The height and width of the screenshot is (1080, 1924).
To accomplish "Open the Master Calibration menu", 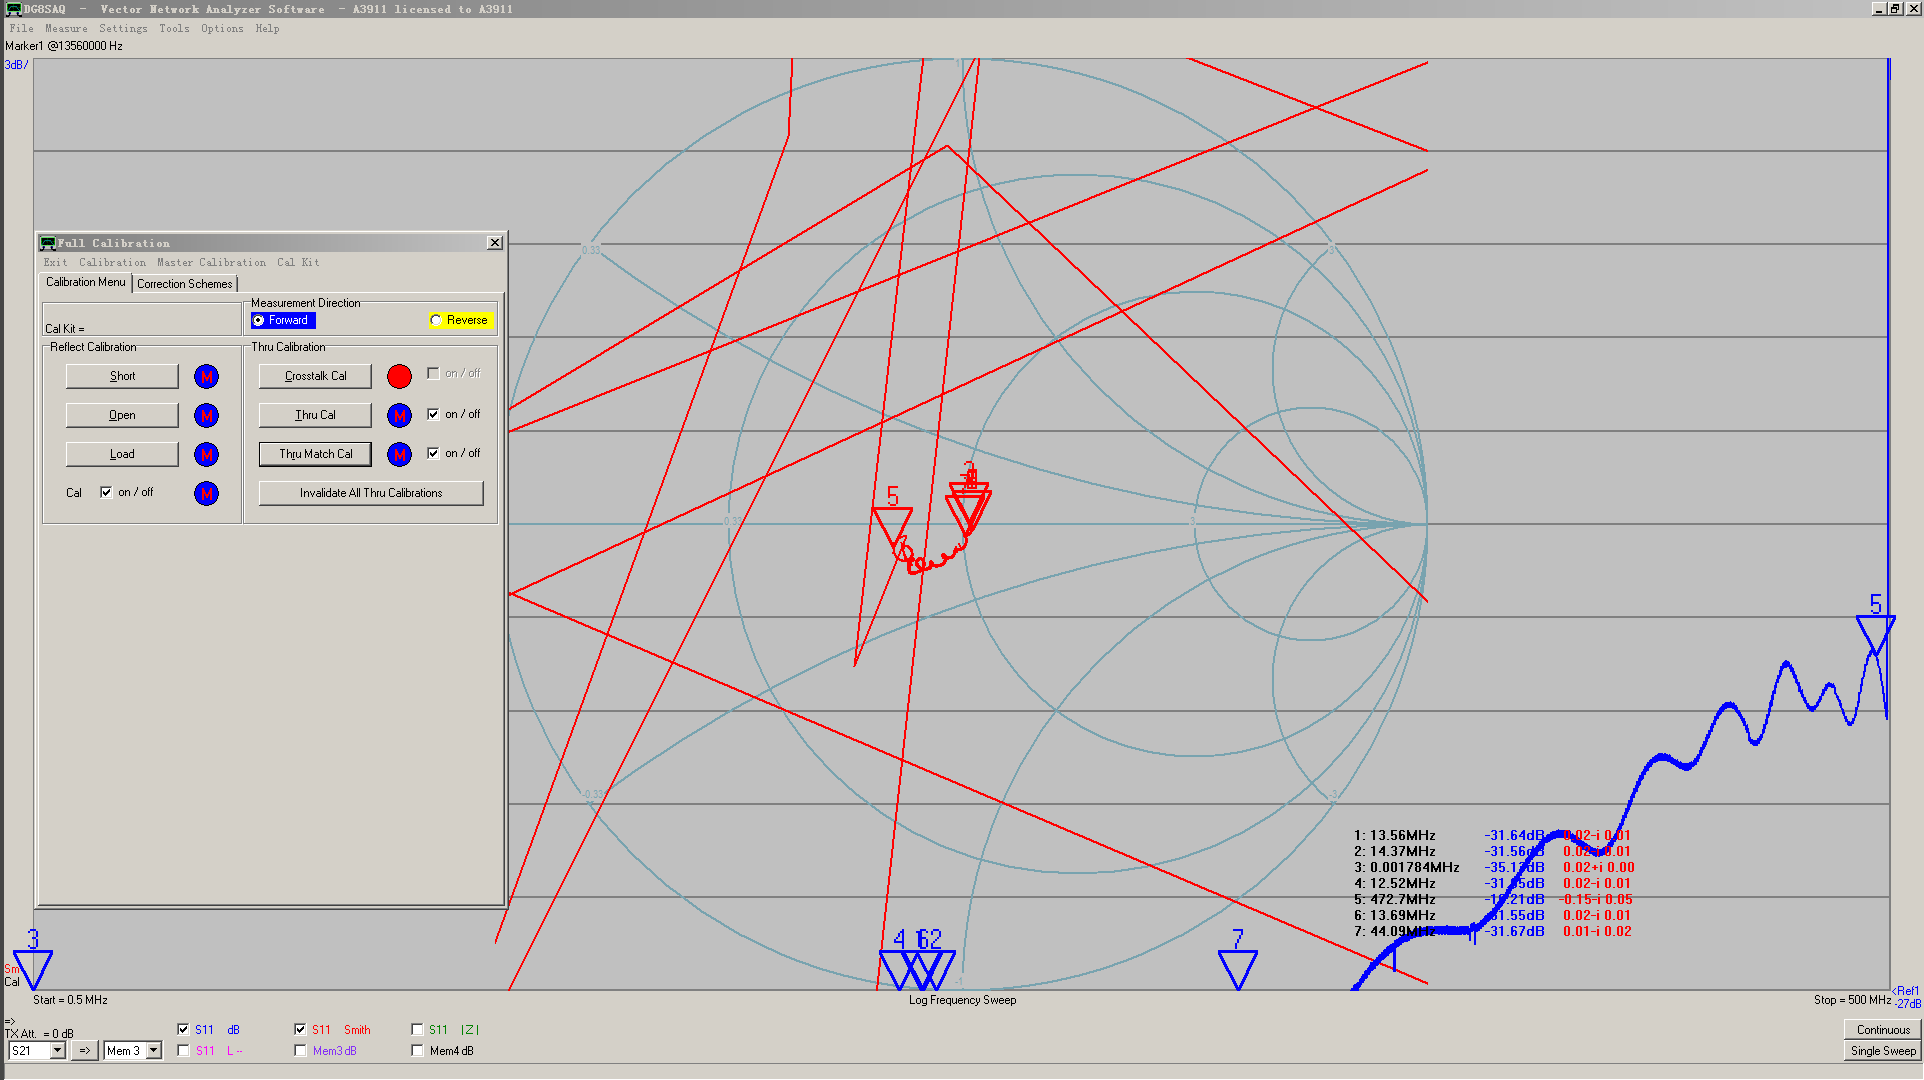I will tap(211, 262).
